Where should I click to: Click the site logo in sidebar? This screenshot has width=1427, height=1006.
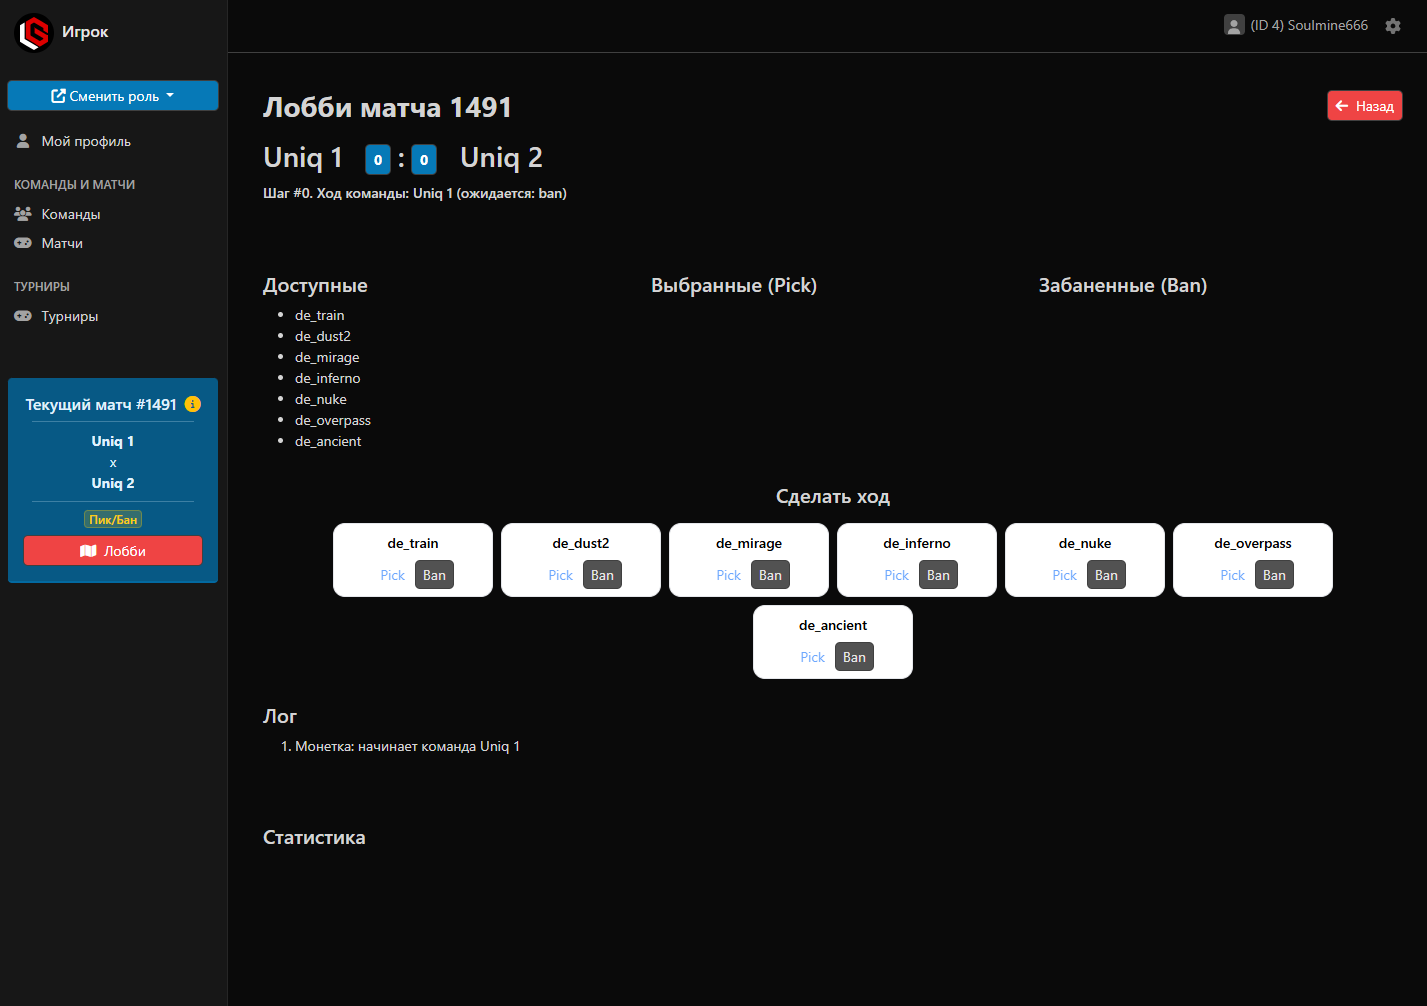(x=34, y=32)
